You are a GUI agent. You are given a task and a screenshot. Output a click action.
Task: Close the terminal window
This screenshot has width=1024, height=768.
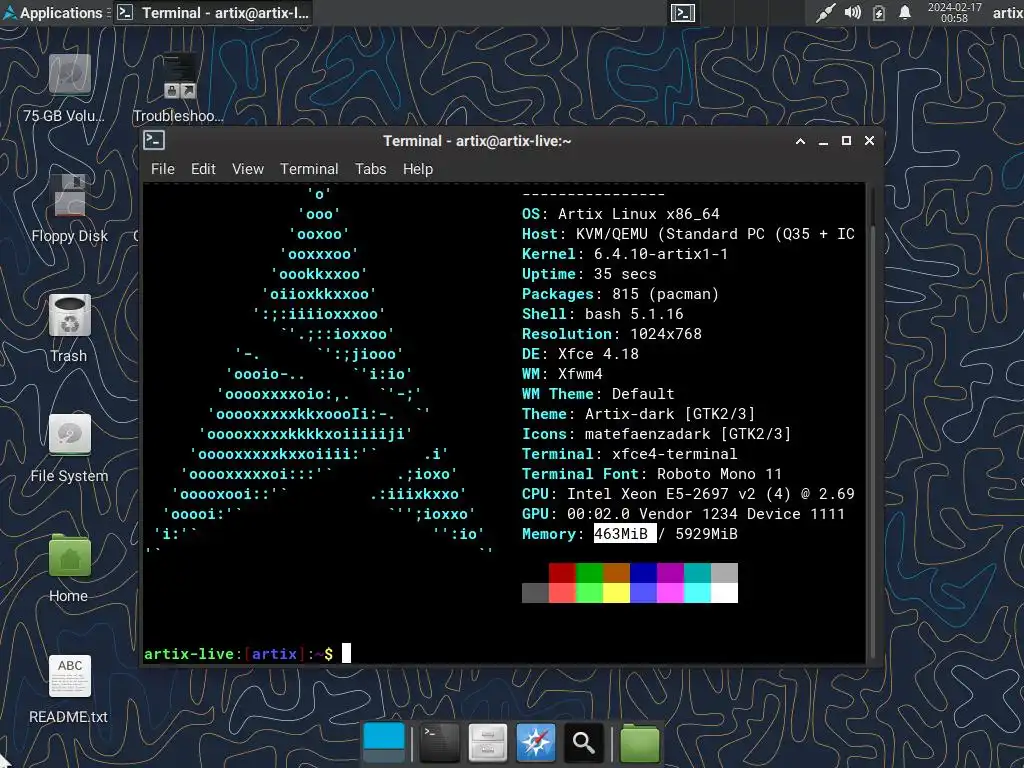coord(869,141)
